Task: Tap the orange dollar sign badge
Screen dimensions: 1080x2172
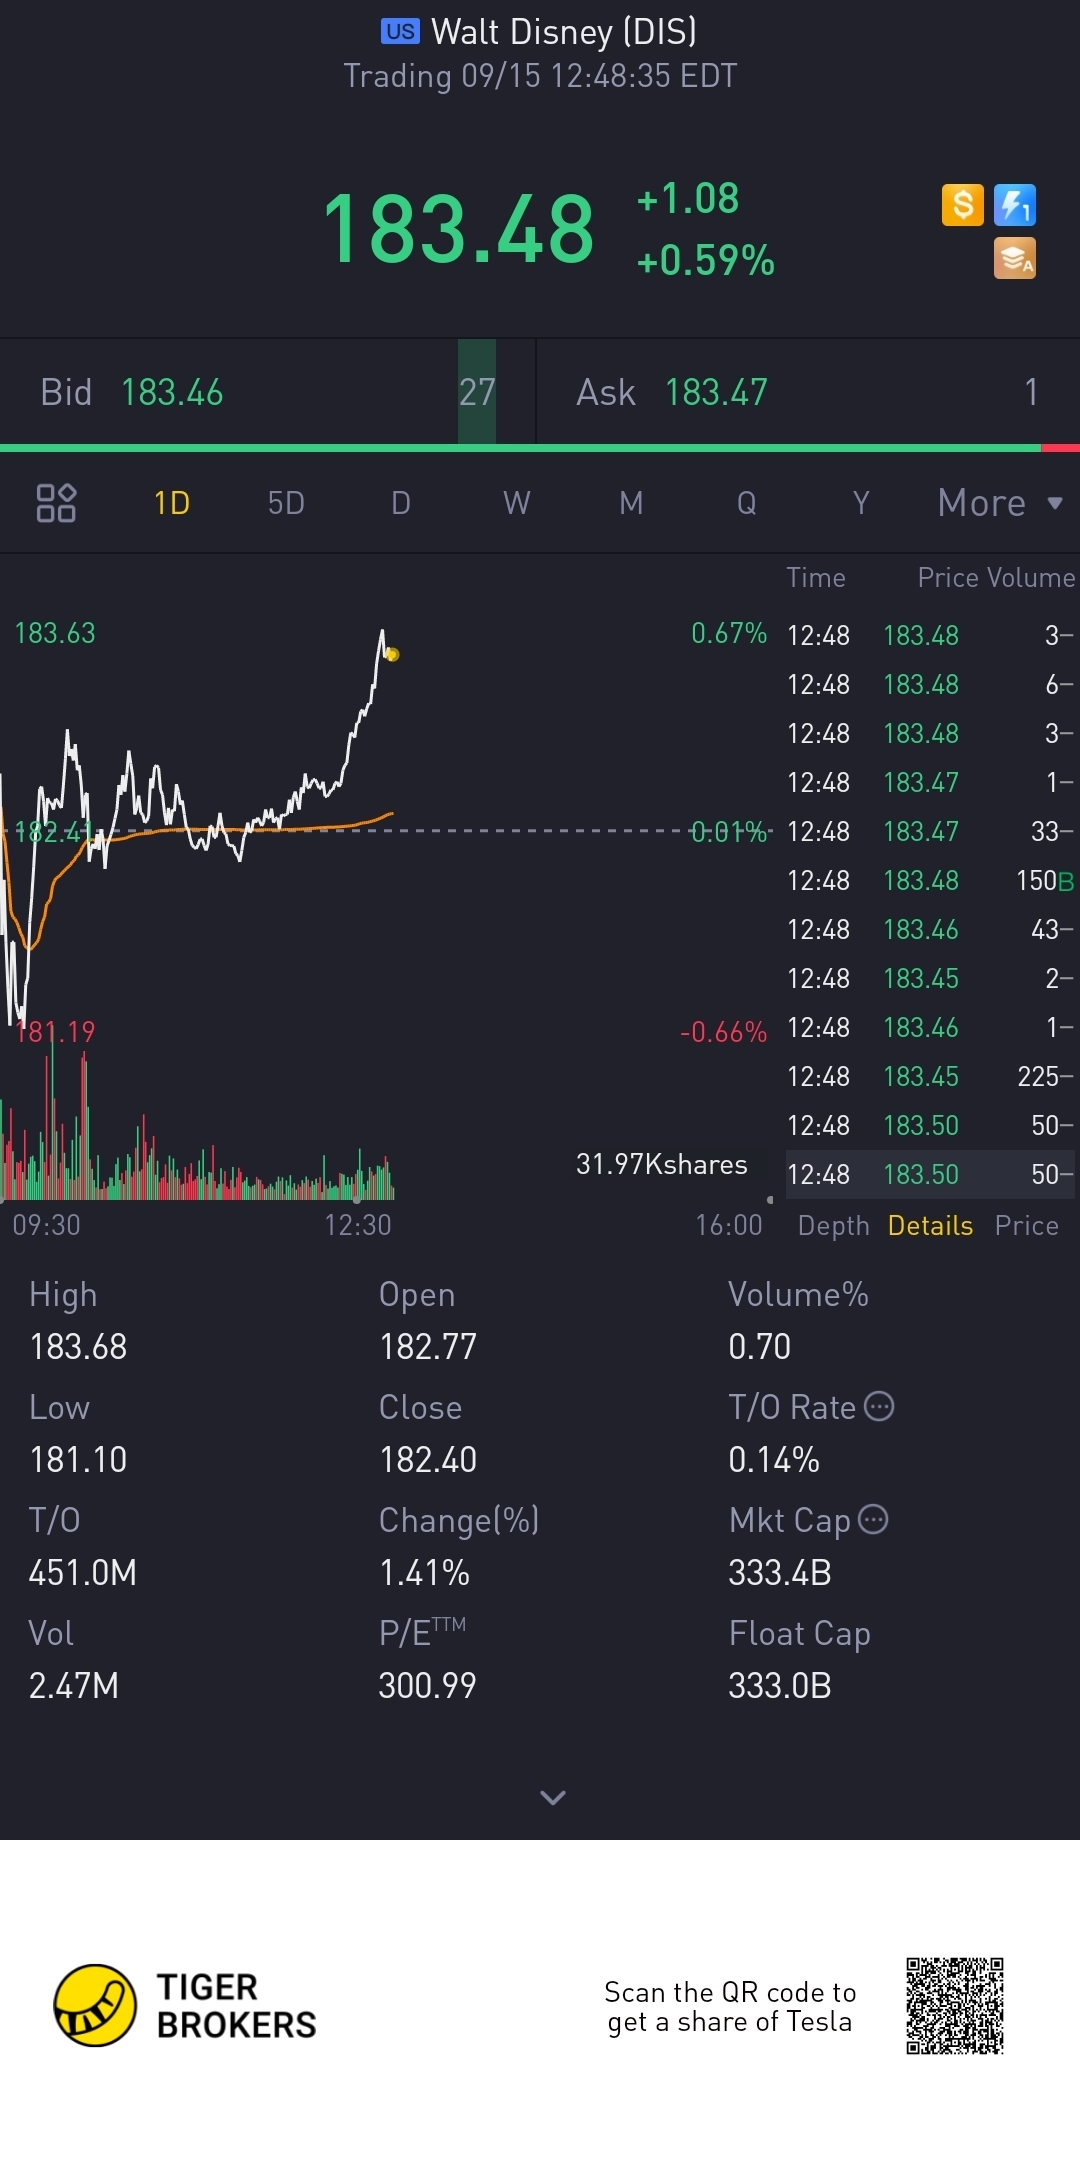Action: coord(962,205)
